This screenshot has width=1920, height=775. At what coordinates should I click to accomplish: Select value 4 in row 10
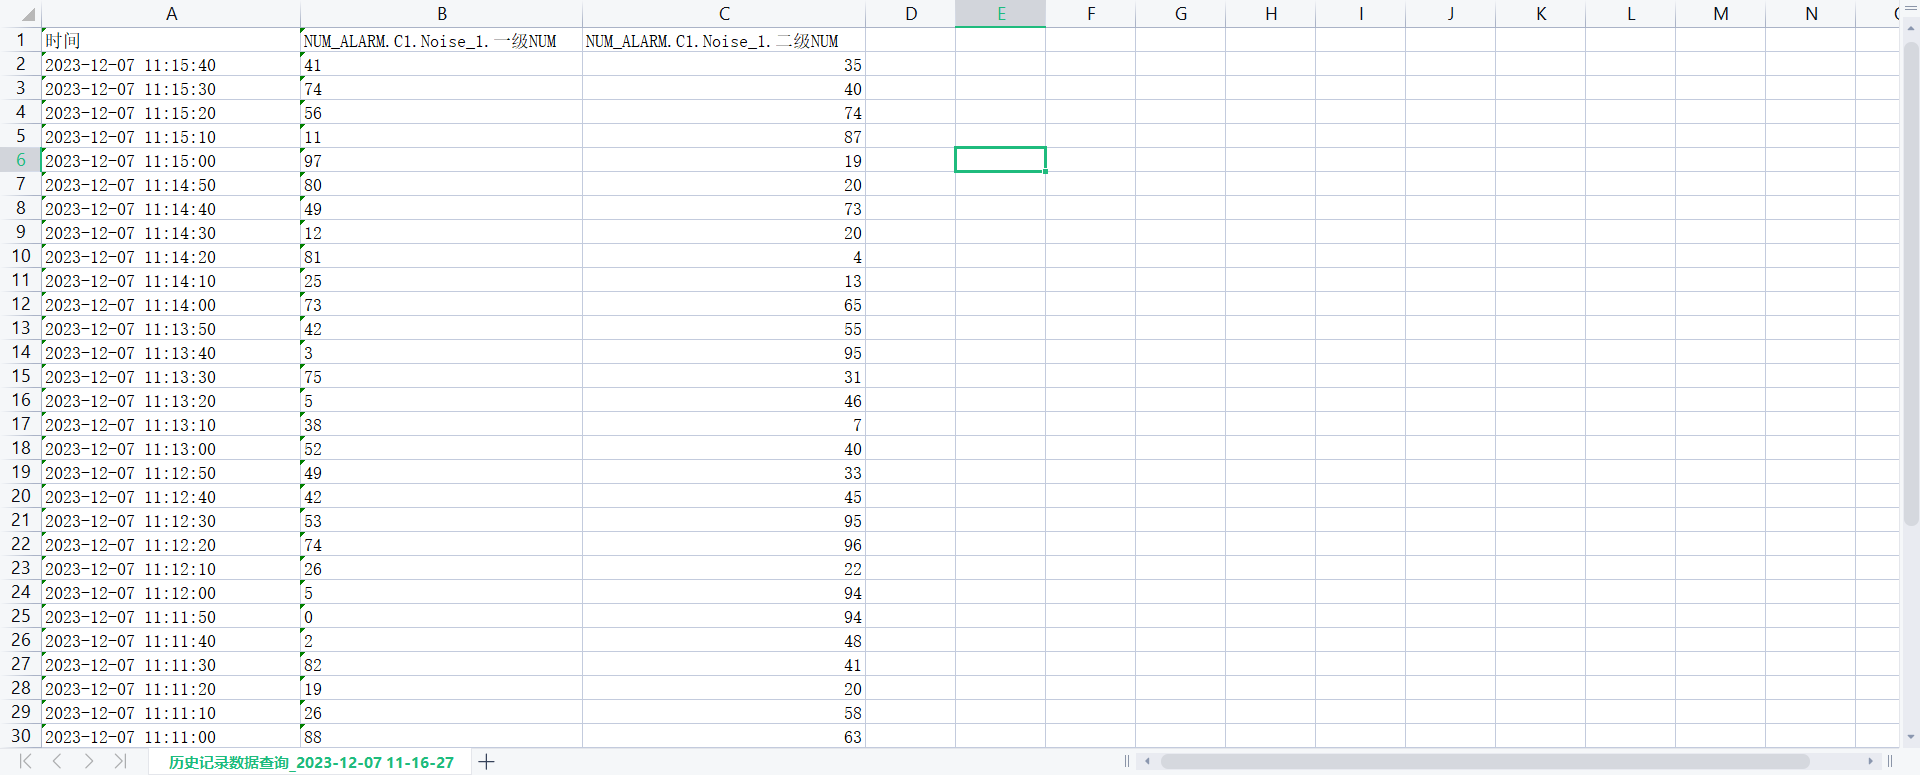pyautogui.click(x=724, y=256)
